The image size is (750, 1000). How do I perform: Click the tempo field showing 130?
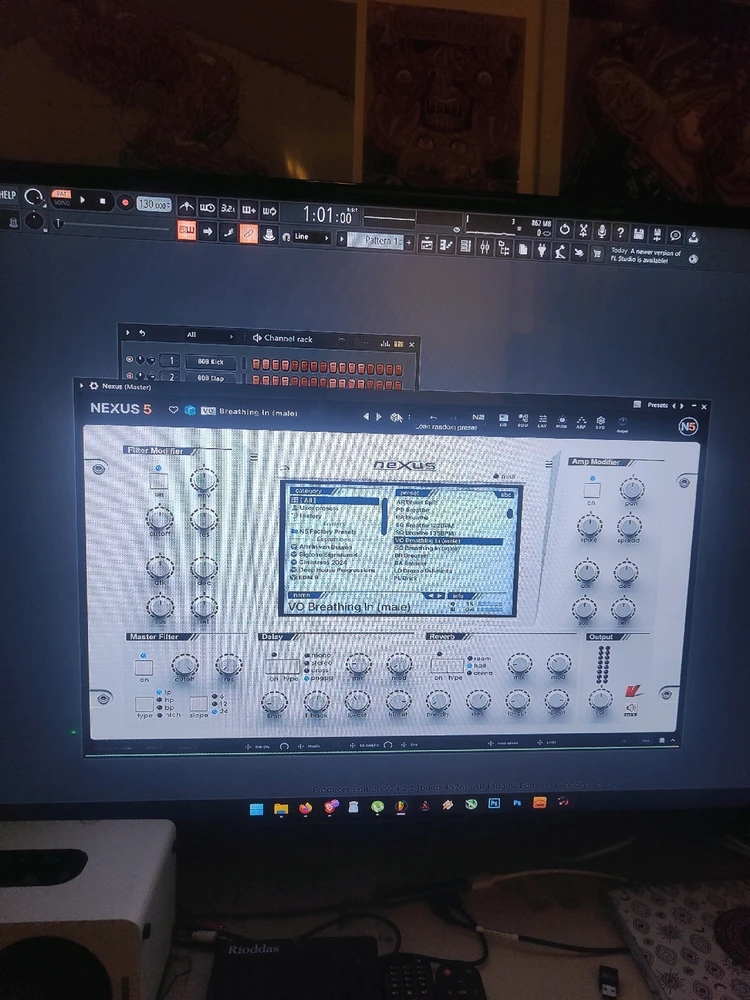[152, 204]
